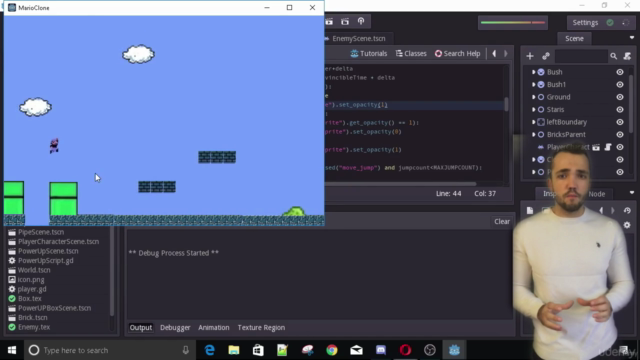Go back in script history with the left arrow
Screen dimensions: 640x360
(x=494, y=53)
